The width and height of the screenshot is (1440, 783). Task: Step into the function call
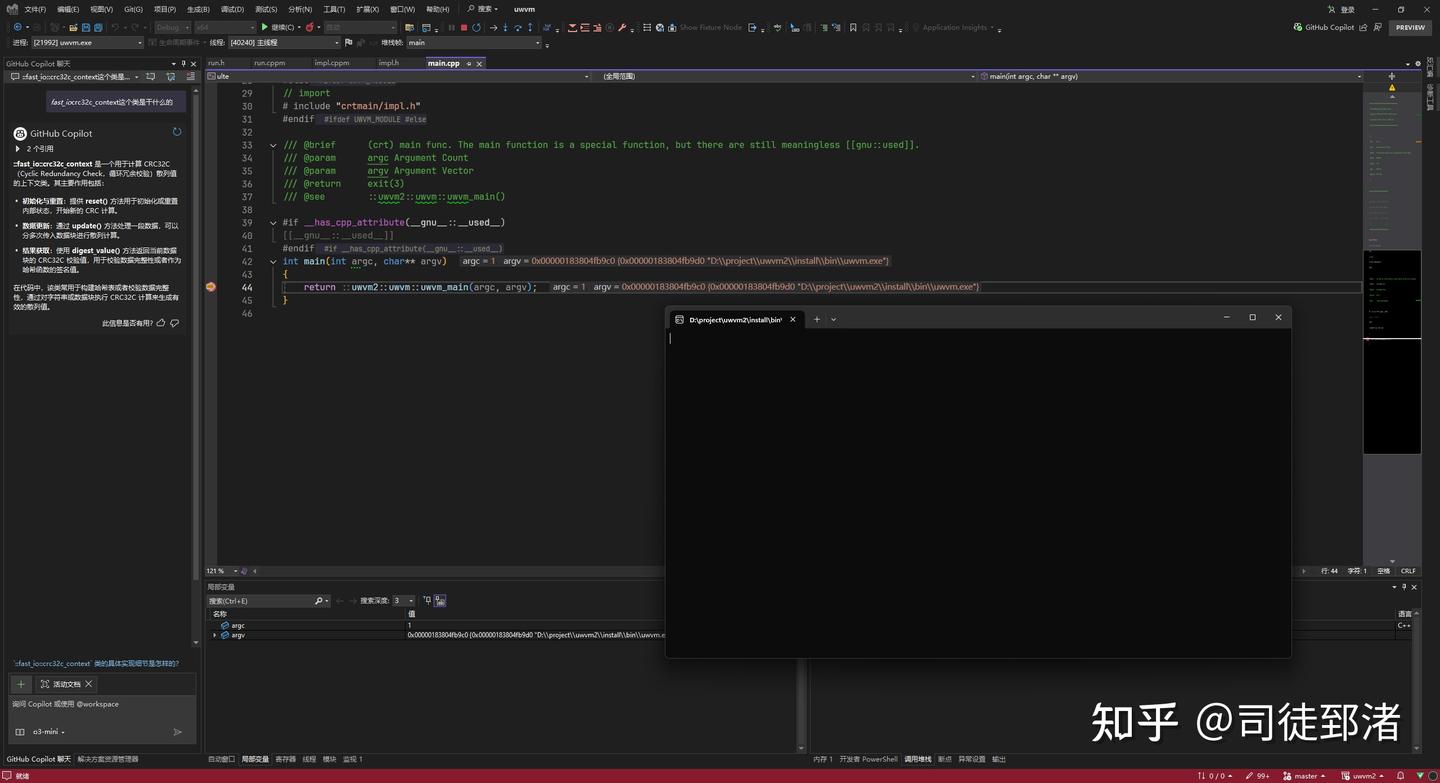[x=505, y=27]
